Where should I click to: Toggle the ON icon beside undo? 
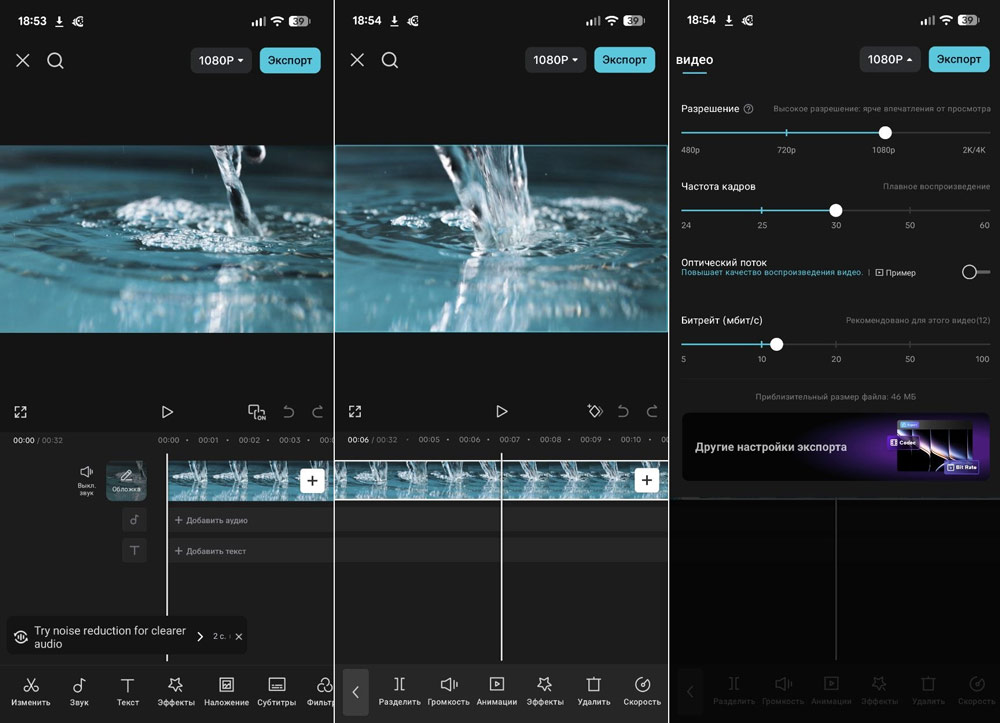[x=257, y=412]
